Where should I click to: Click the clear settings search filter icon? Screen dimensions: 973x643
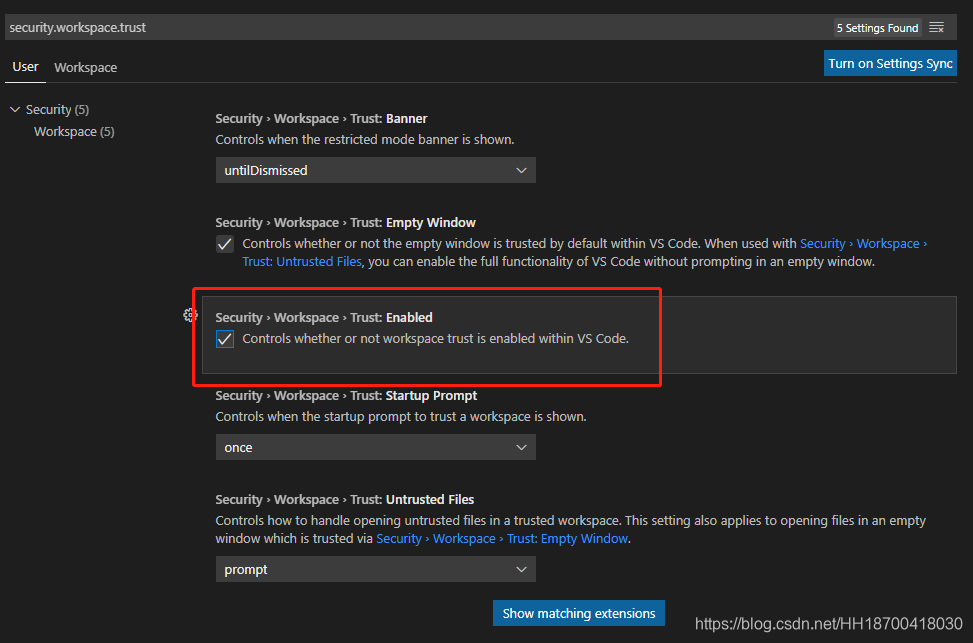936,27
